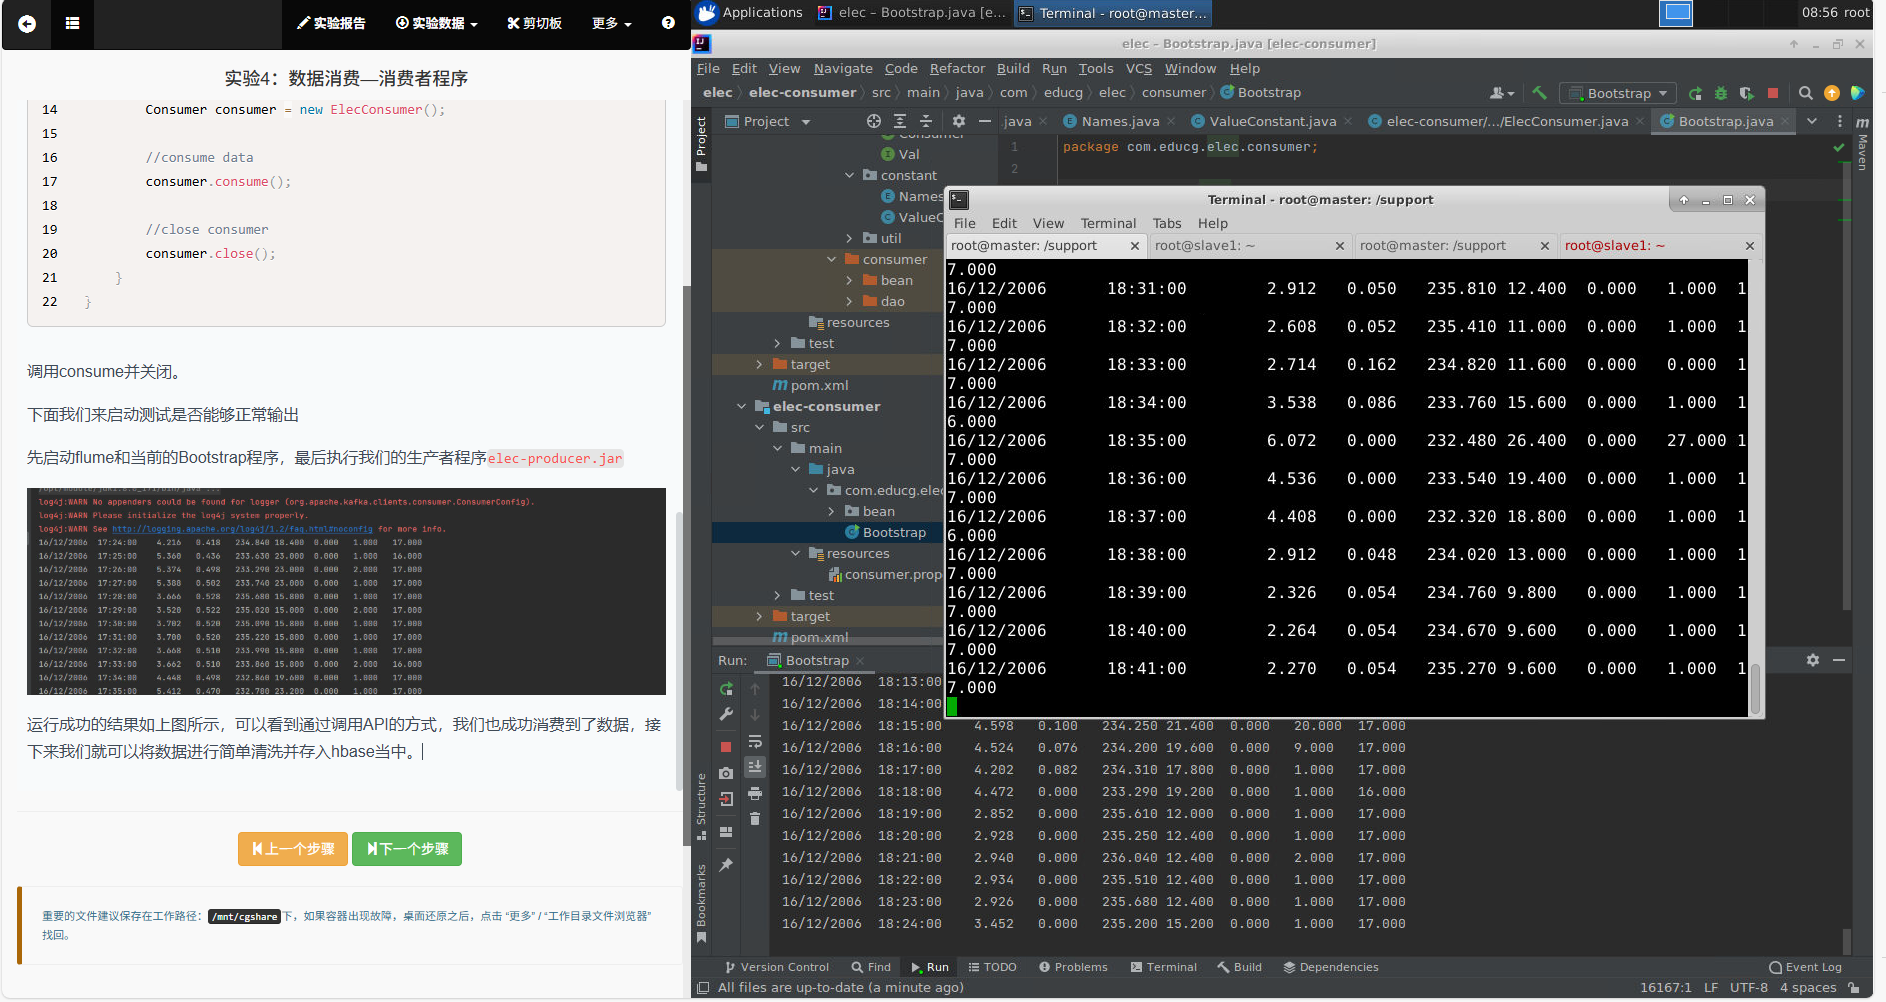The image size is (1886, 1002).
Task: Toggle soft-wrap in the run console
Action: point(755,741)
